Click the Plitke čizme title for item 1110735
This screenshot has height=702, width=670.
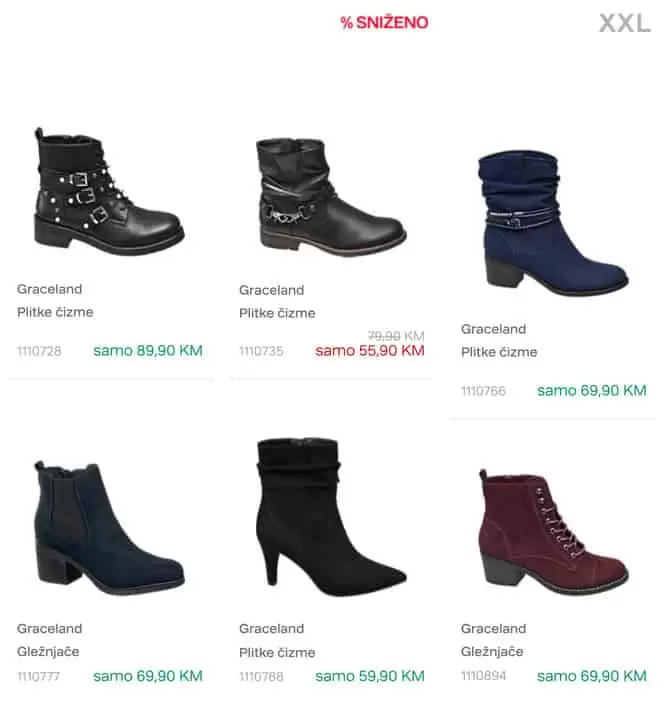(x=277, y=313)
